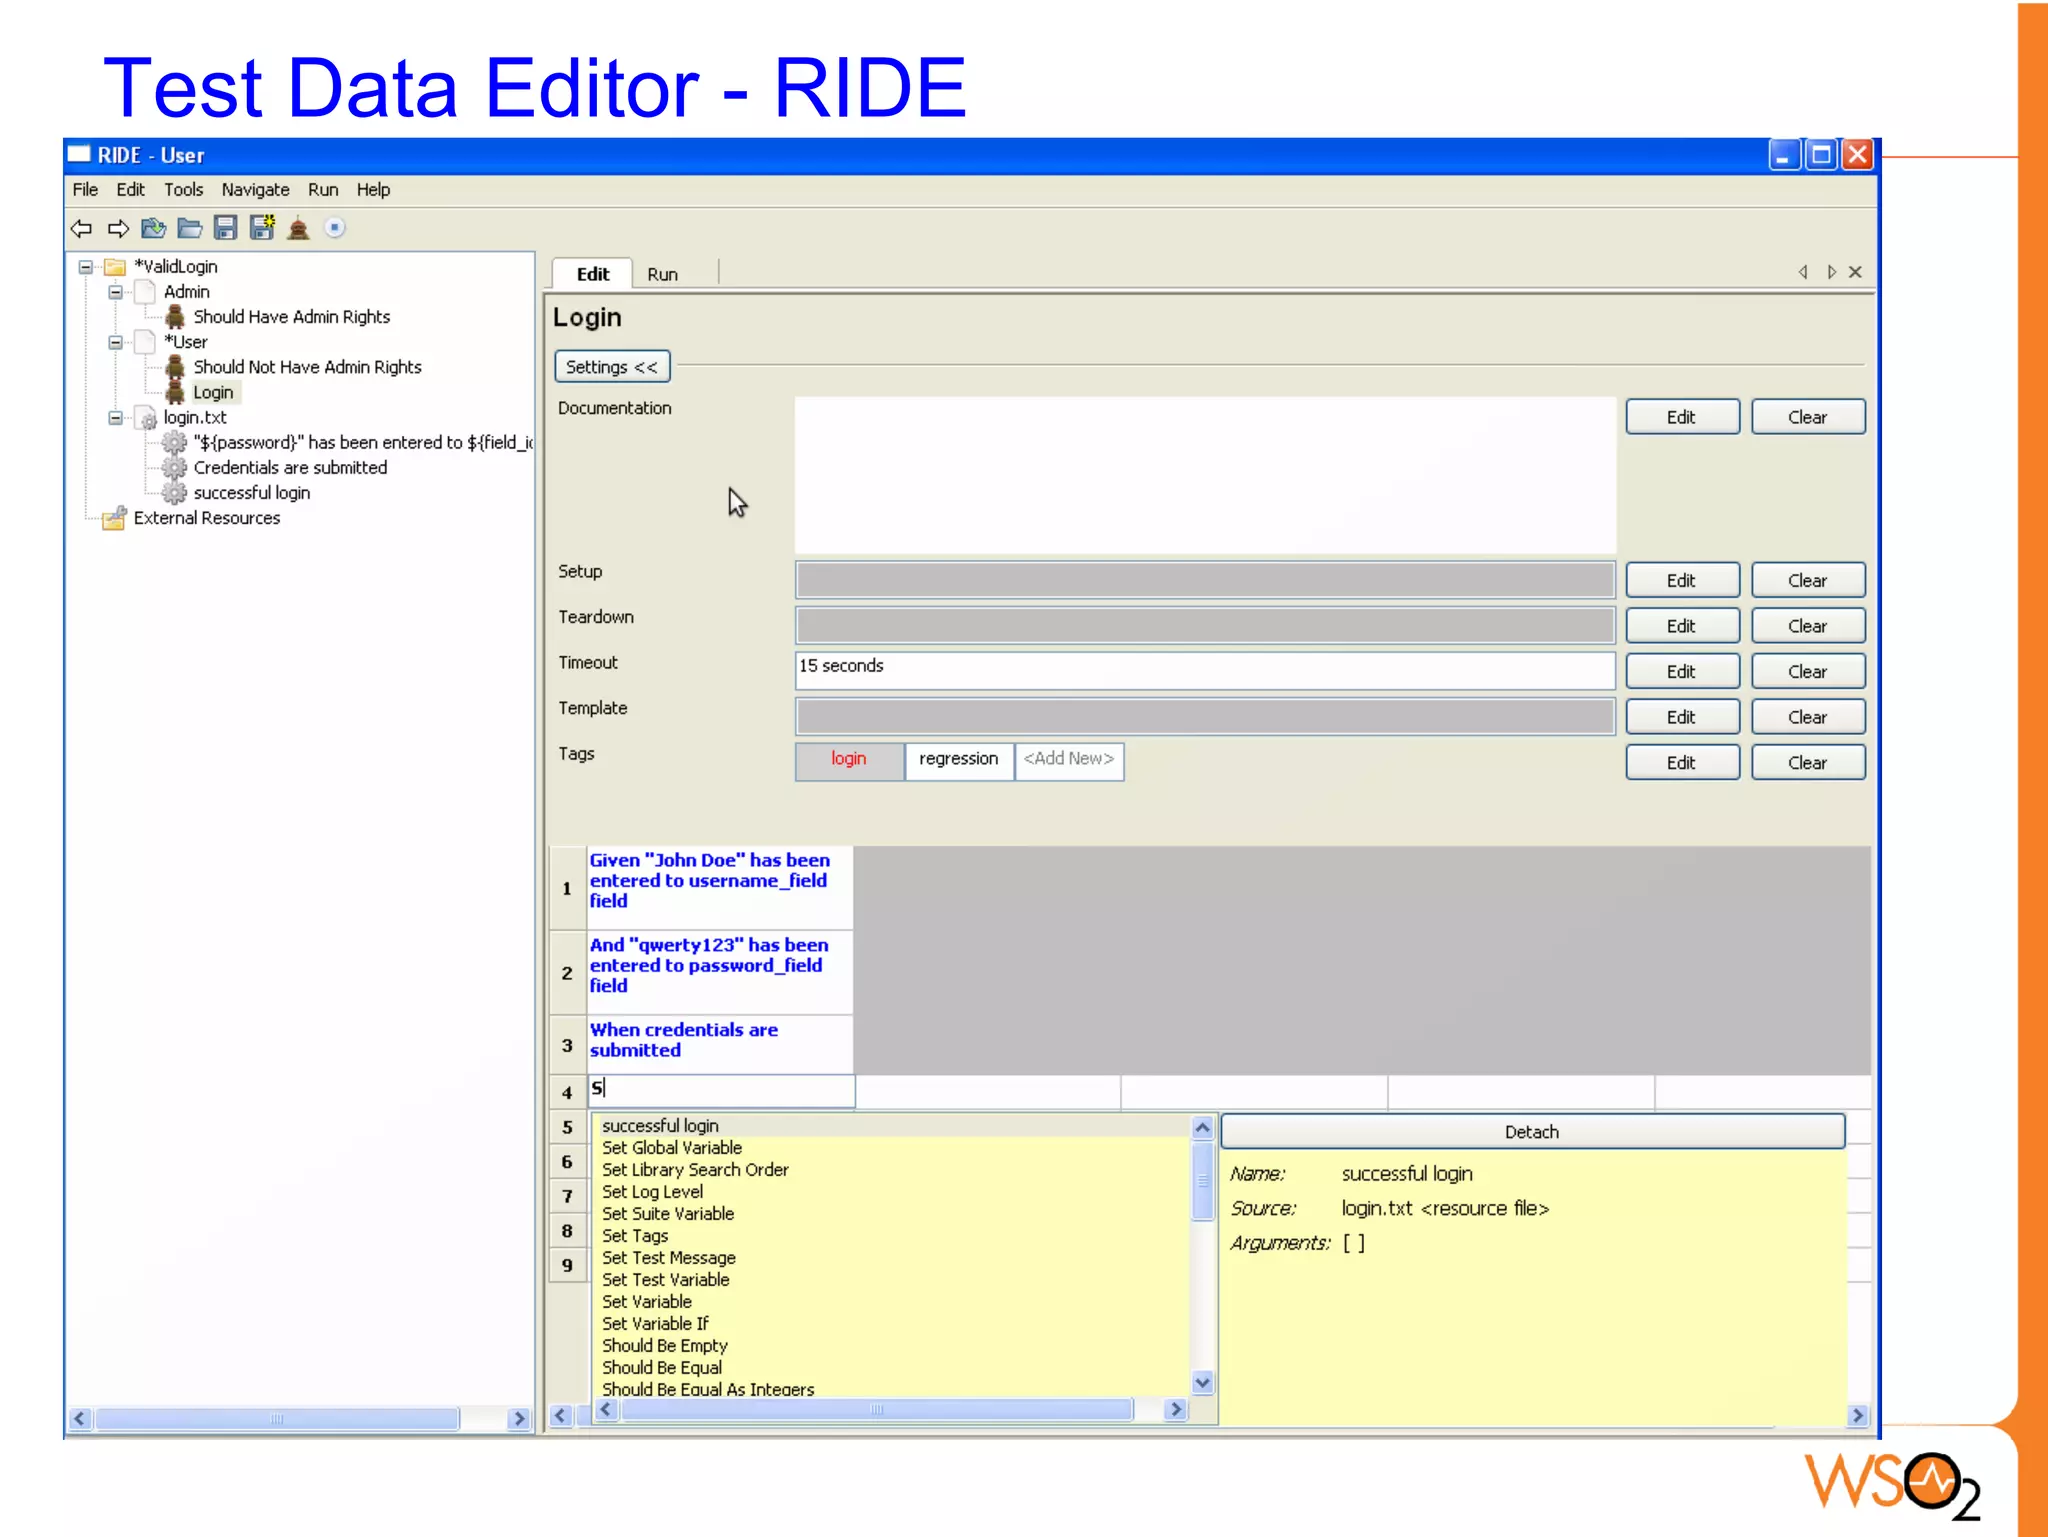Collapse the login.txt resource node
Screen dimensions: 2048x1537
click(116, 418)
